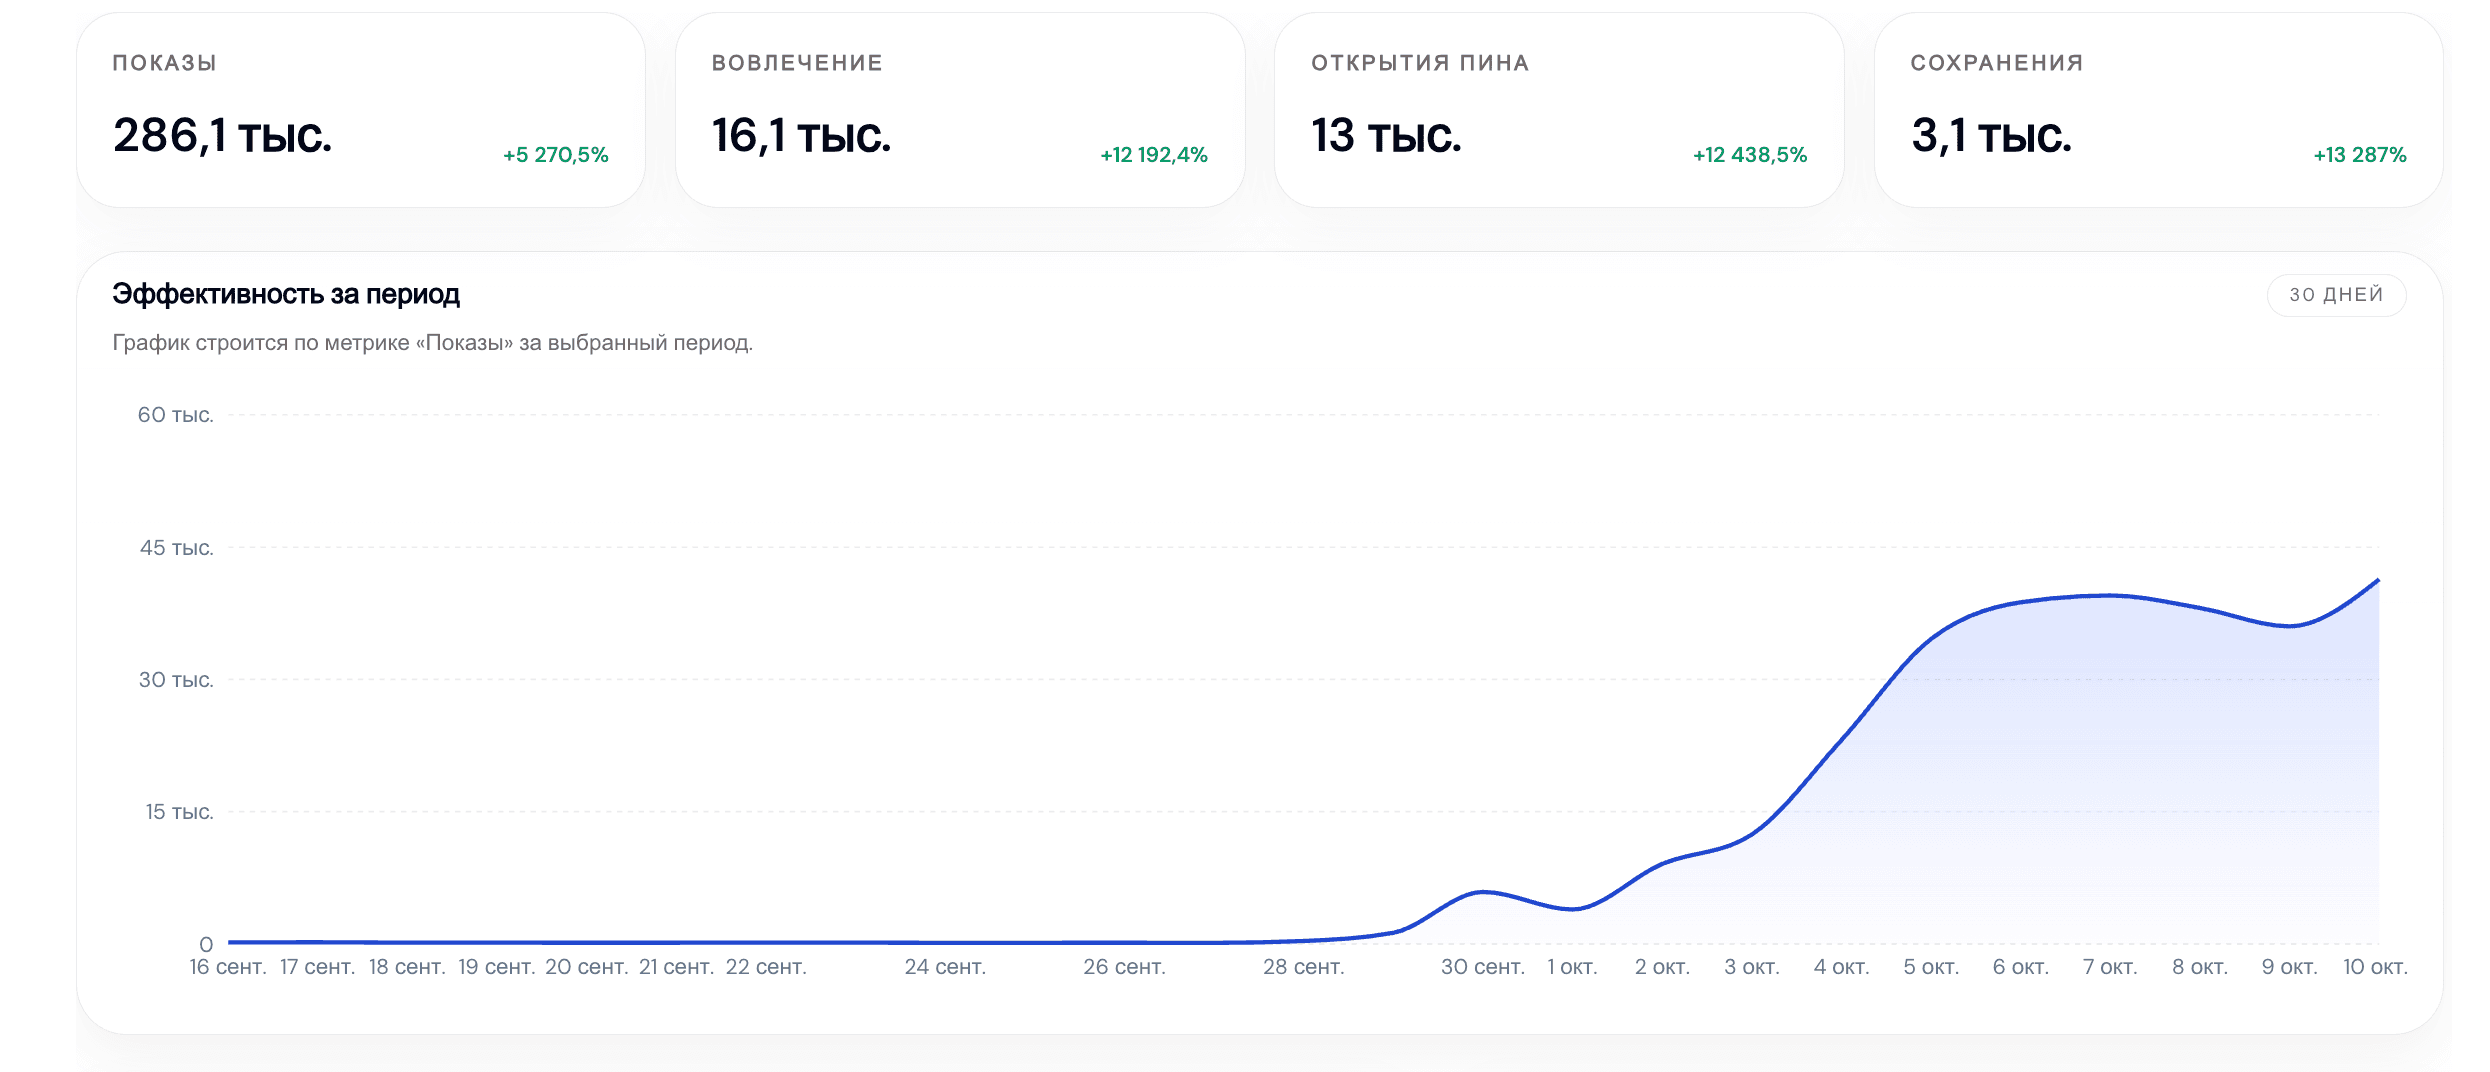
Task: Click the value "16,1 тыс."
Action: pos(801,136)
